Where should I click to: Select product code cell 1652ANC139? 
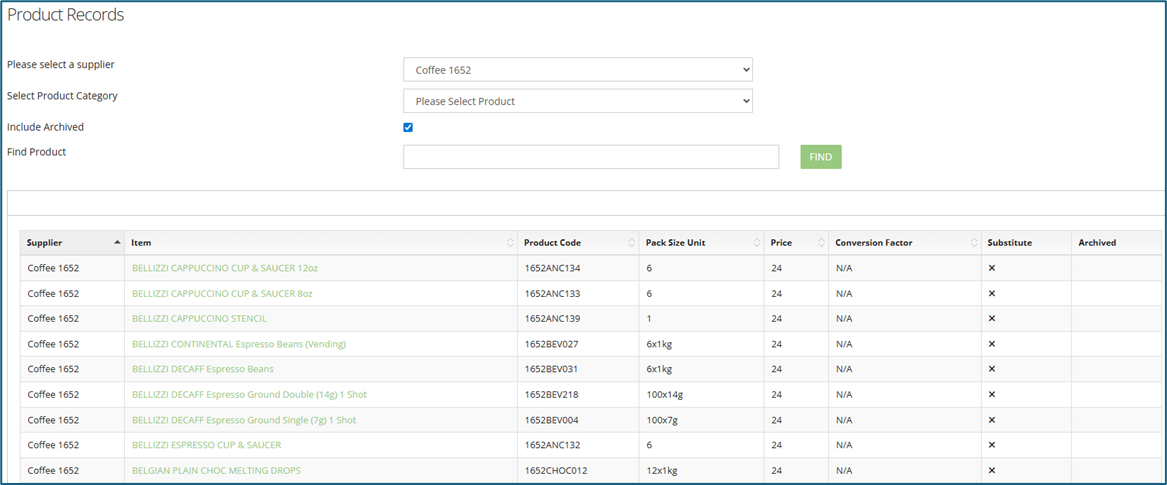click(x=578, y=318)
